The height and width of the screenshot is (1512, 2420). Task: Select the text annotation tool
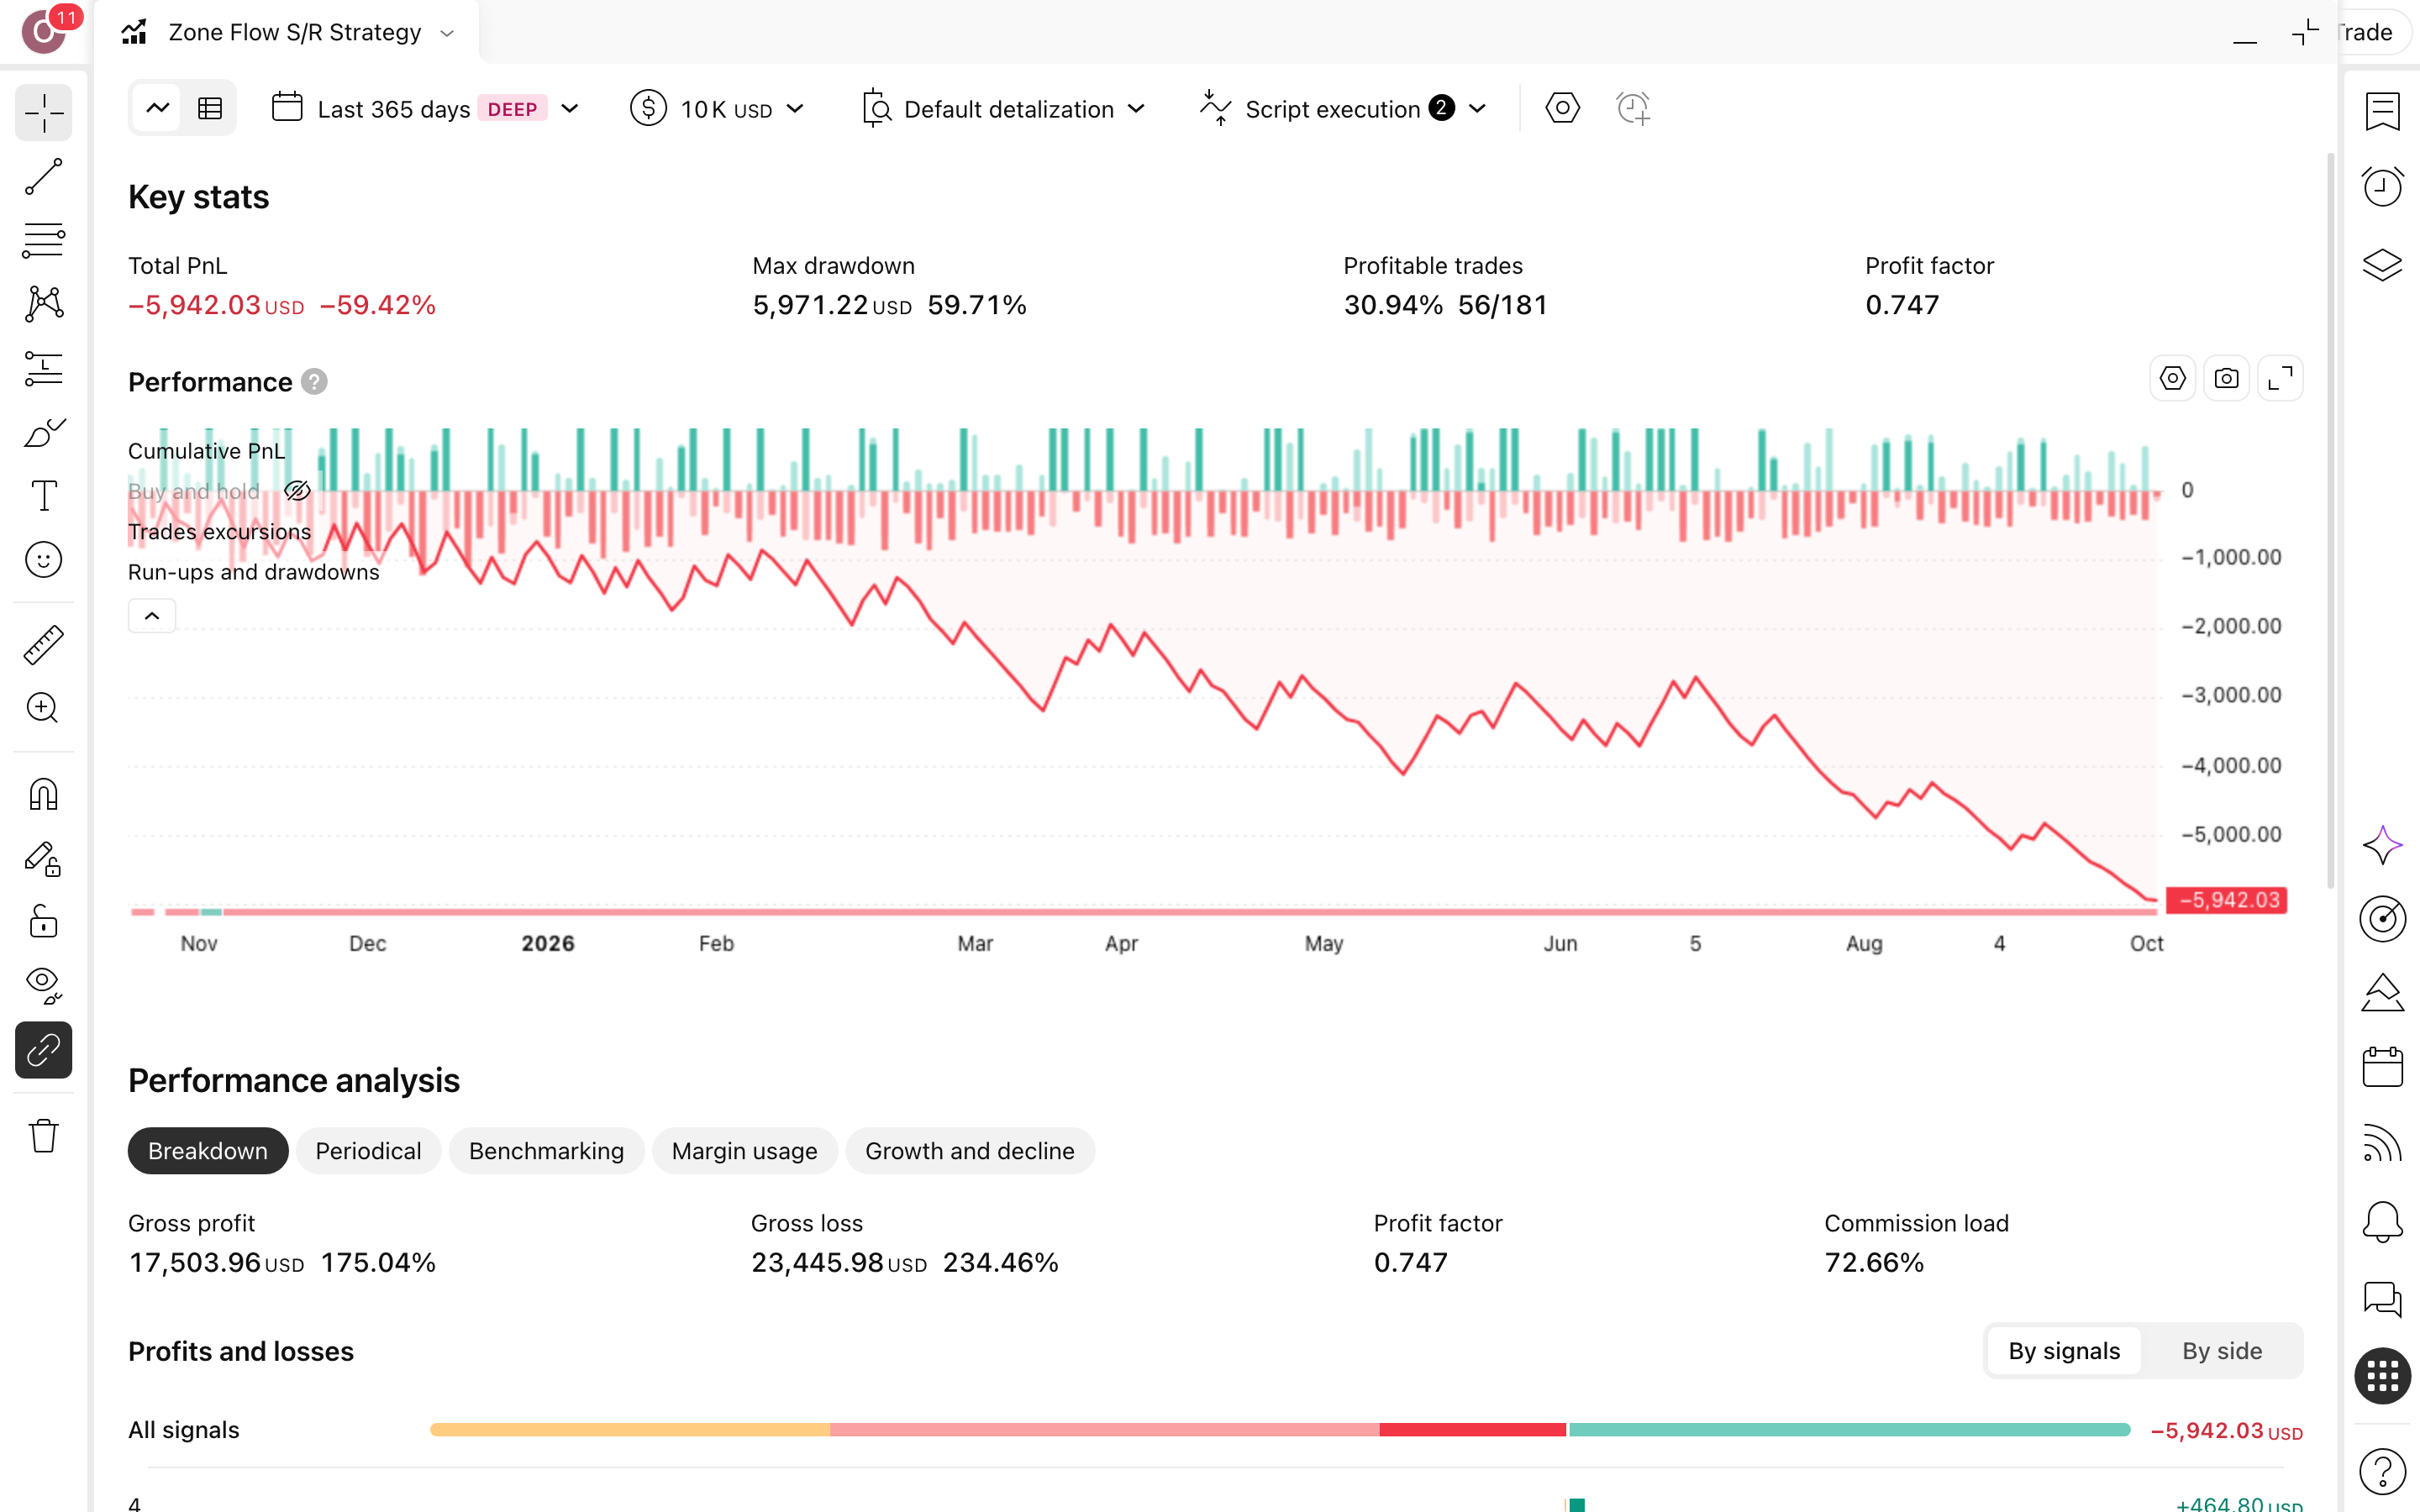tap(44, 496)
